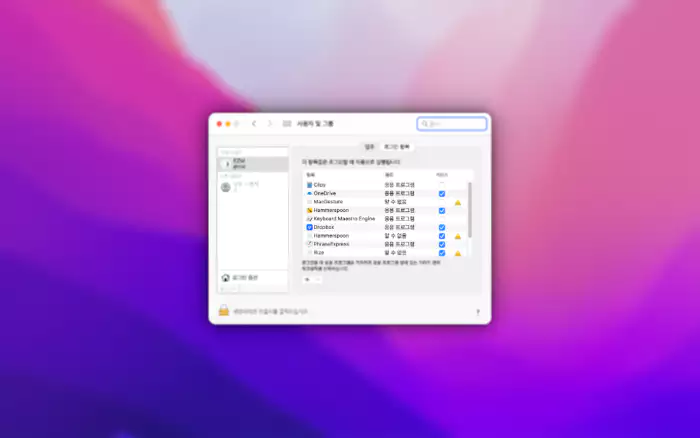Image resolution: width=700 pixels, height=438 pixels.
Task: Select the Rize row name
Action: click(319, 253)
